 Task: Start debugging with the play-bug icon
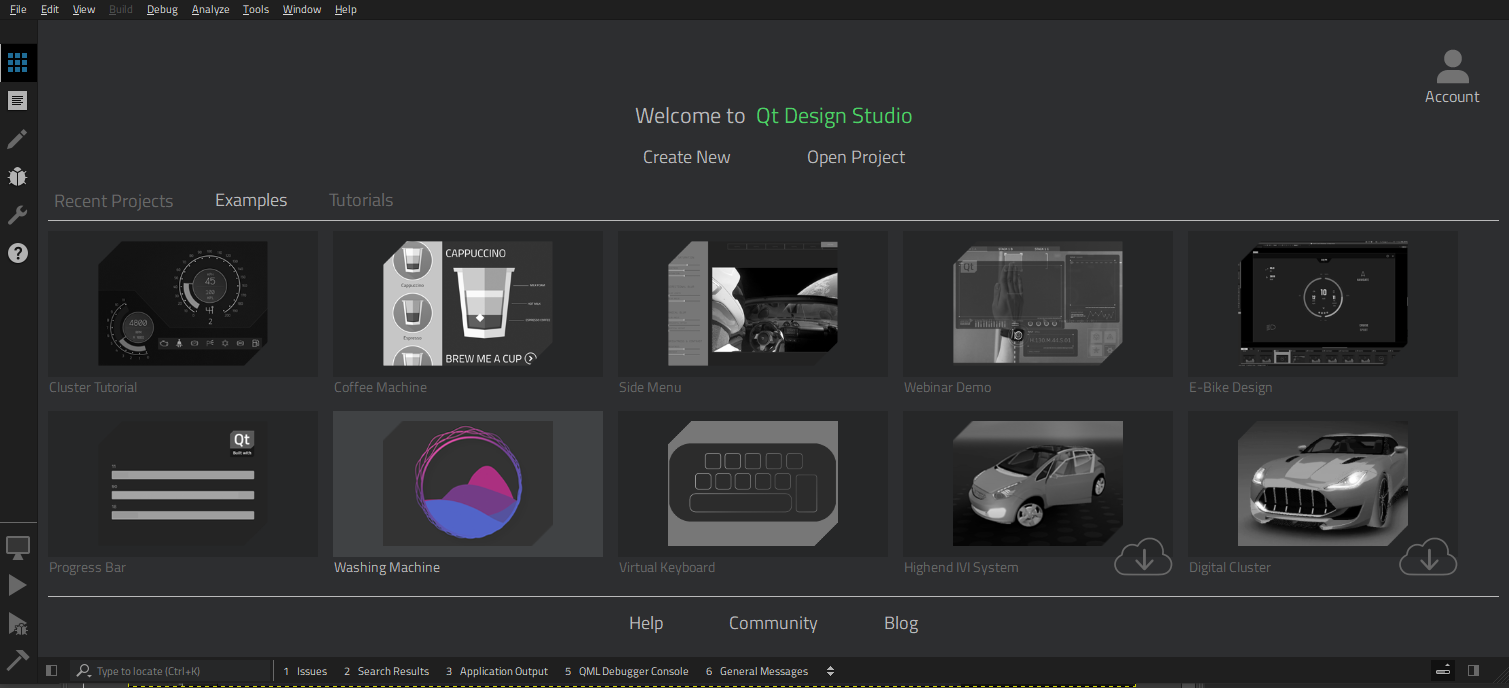[17, 623]
